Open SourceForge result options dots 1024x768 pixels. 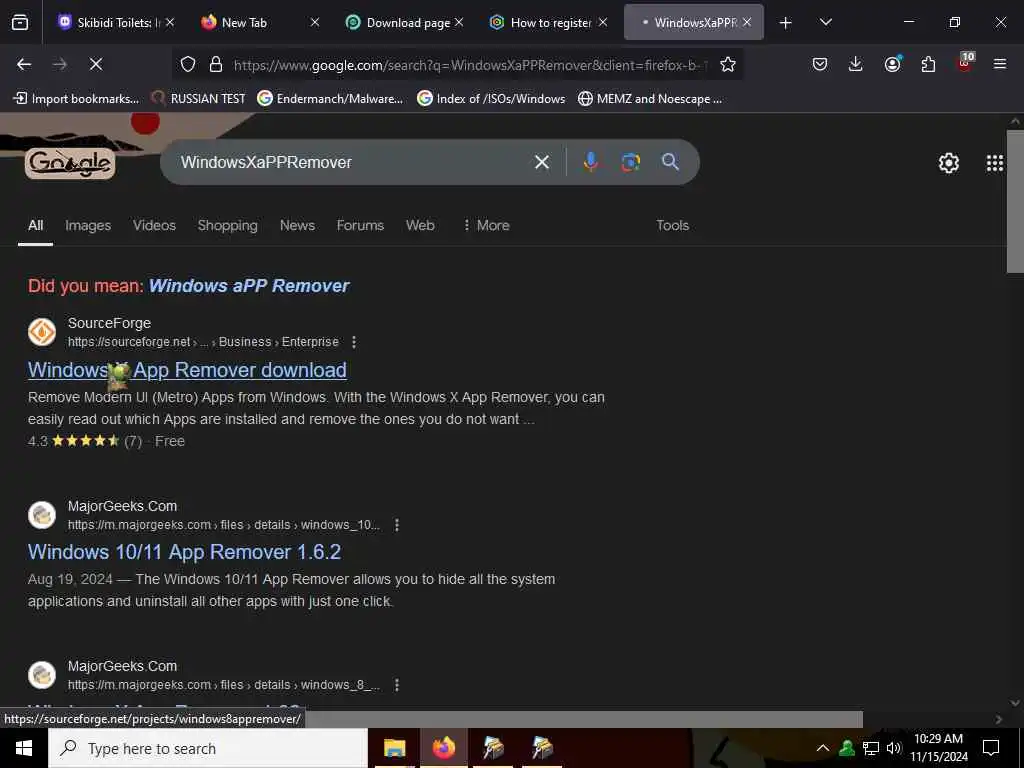(354, 342)
